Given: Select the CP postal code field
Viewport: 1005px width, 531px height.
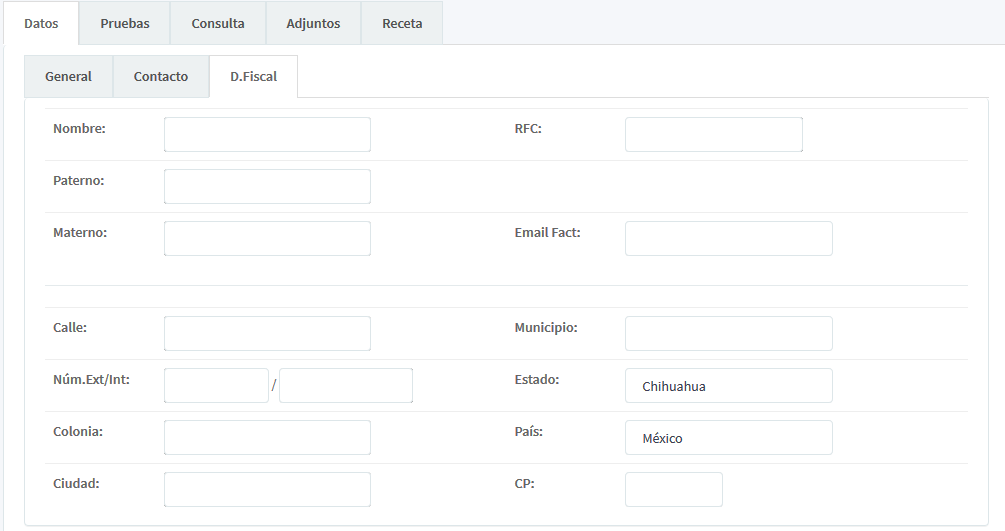Looking at the screenshot, I should (x=673, y=489).
